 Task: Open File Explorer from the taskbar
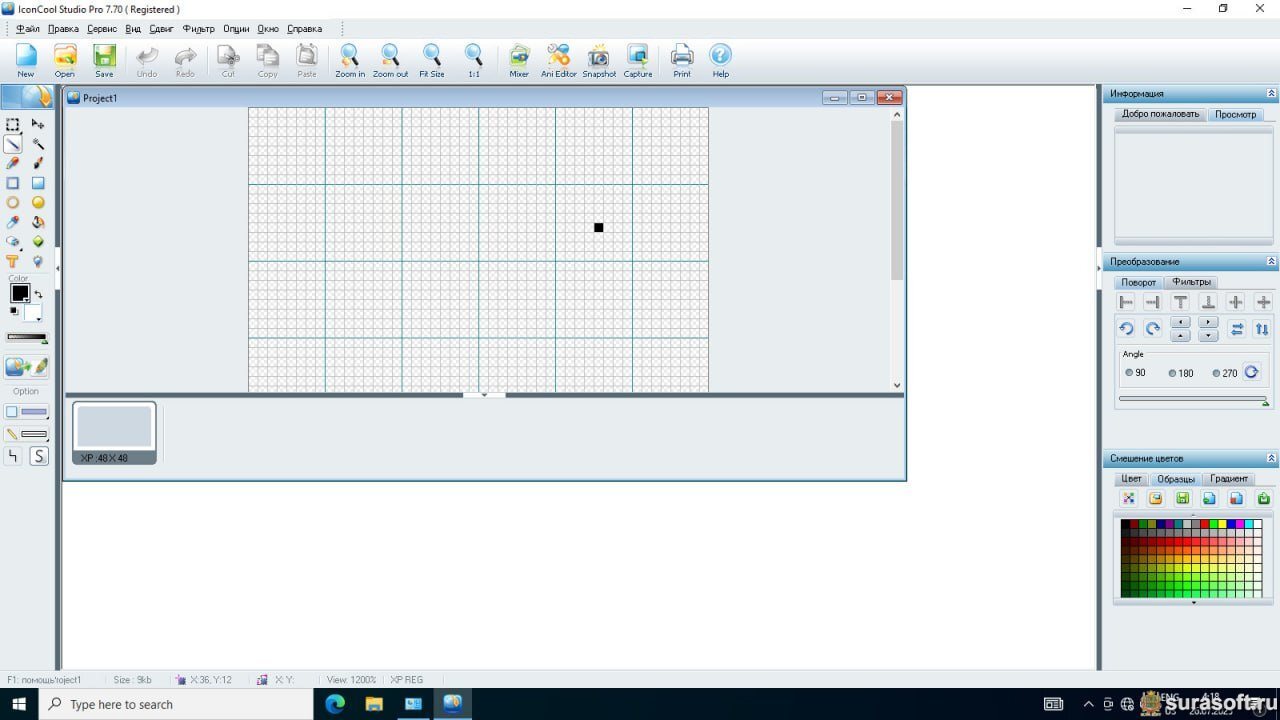tap(374, 704)
